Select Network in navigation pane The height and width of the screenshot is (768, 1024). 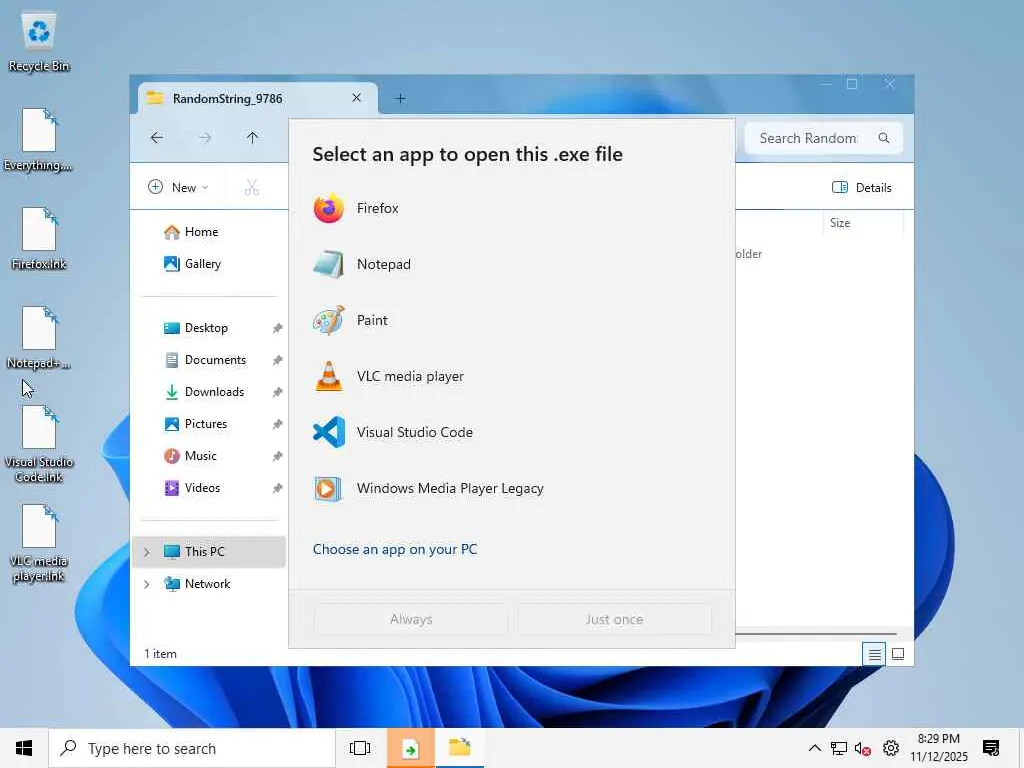click(x=197, y=584)
